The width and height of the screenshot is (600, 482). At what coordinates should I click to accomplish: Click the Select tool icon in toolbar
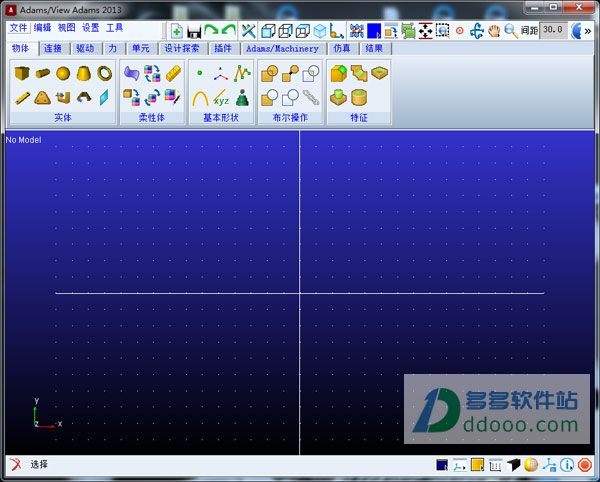248,31
